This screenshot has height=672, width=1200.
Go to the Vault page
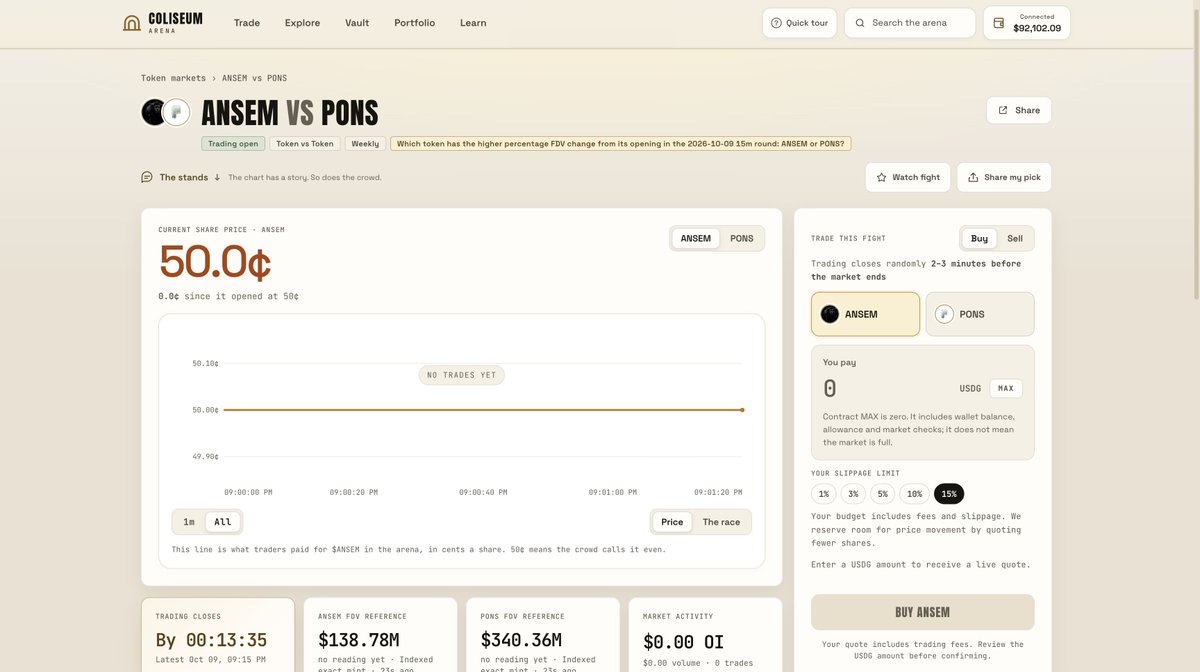coord(357,23)
